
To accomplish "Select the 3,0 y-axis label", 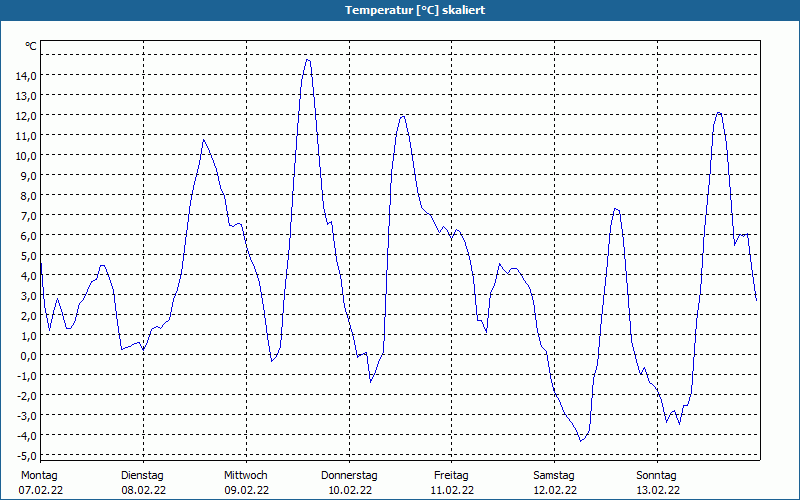I will pos(29,295).
